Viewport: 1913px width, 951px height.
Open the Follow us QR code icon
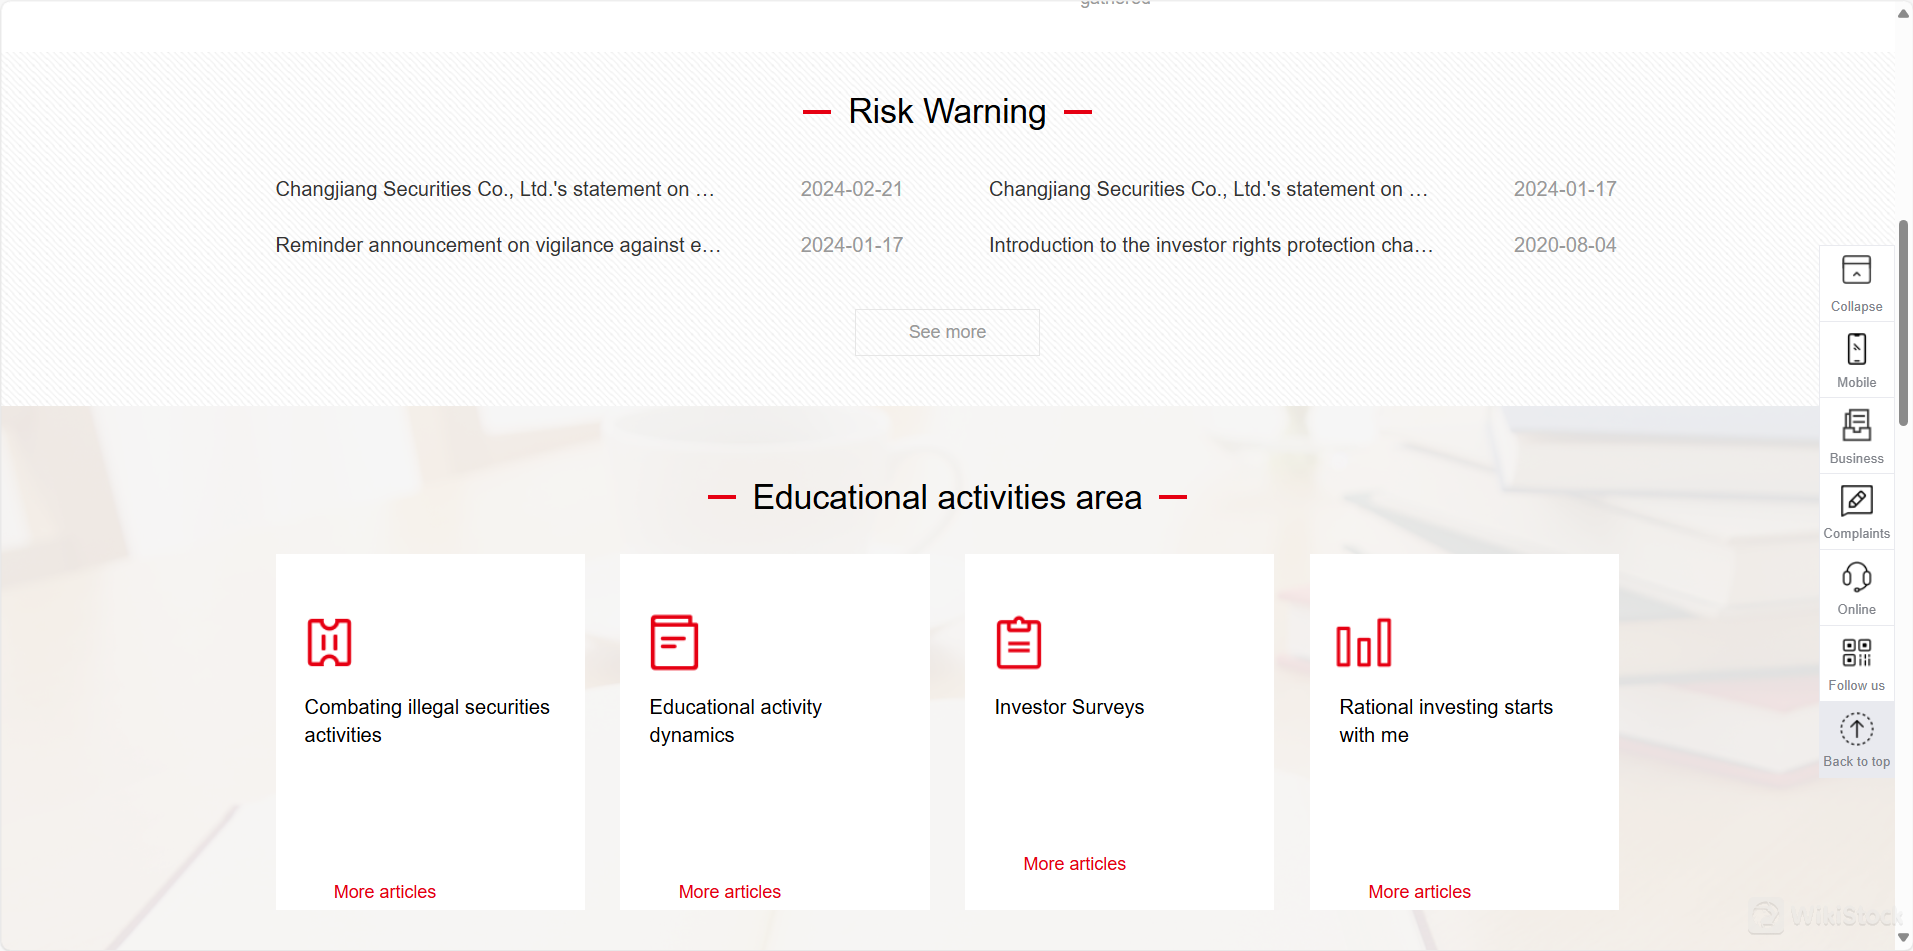1855,660
